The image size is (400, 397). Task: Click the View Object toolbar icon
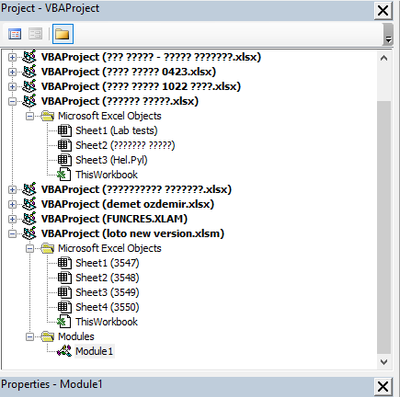click(35, 34)
